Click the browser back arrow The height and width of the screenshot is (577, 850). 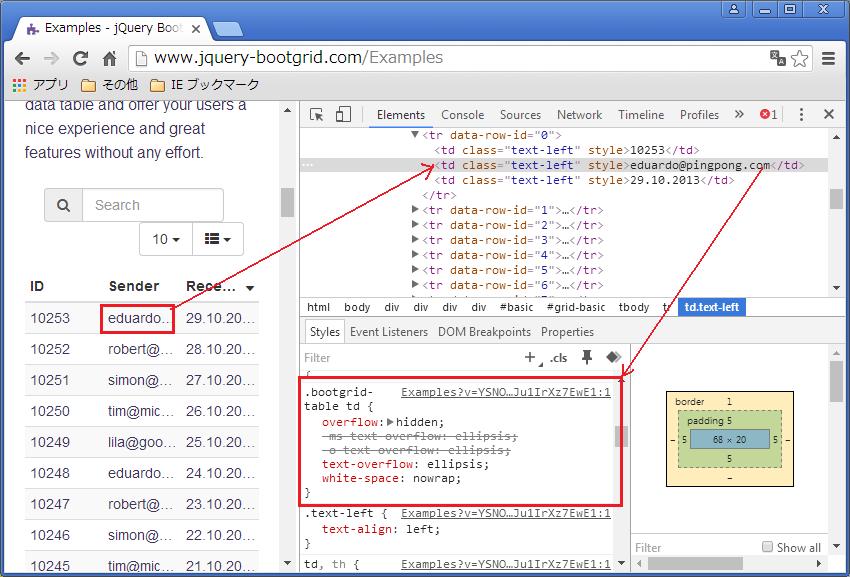pos(22,58)
